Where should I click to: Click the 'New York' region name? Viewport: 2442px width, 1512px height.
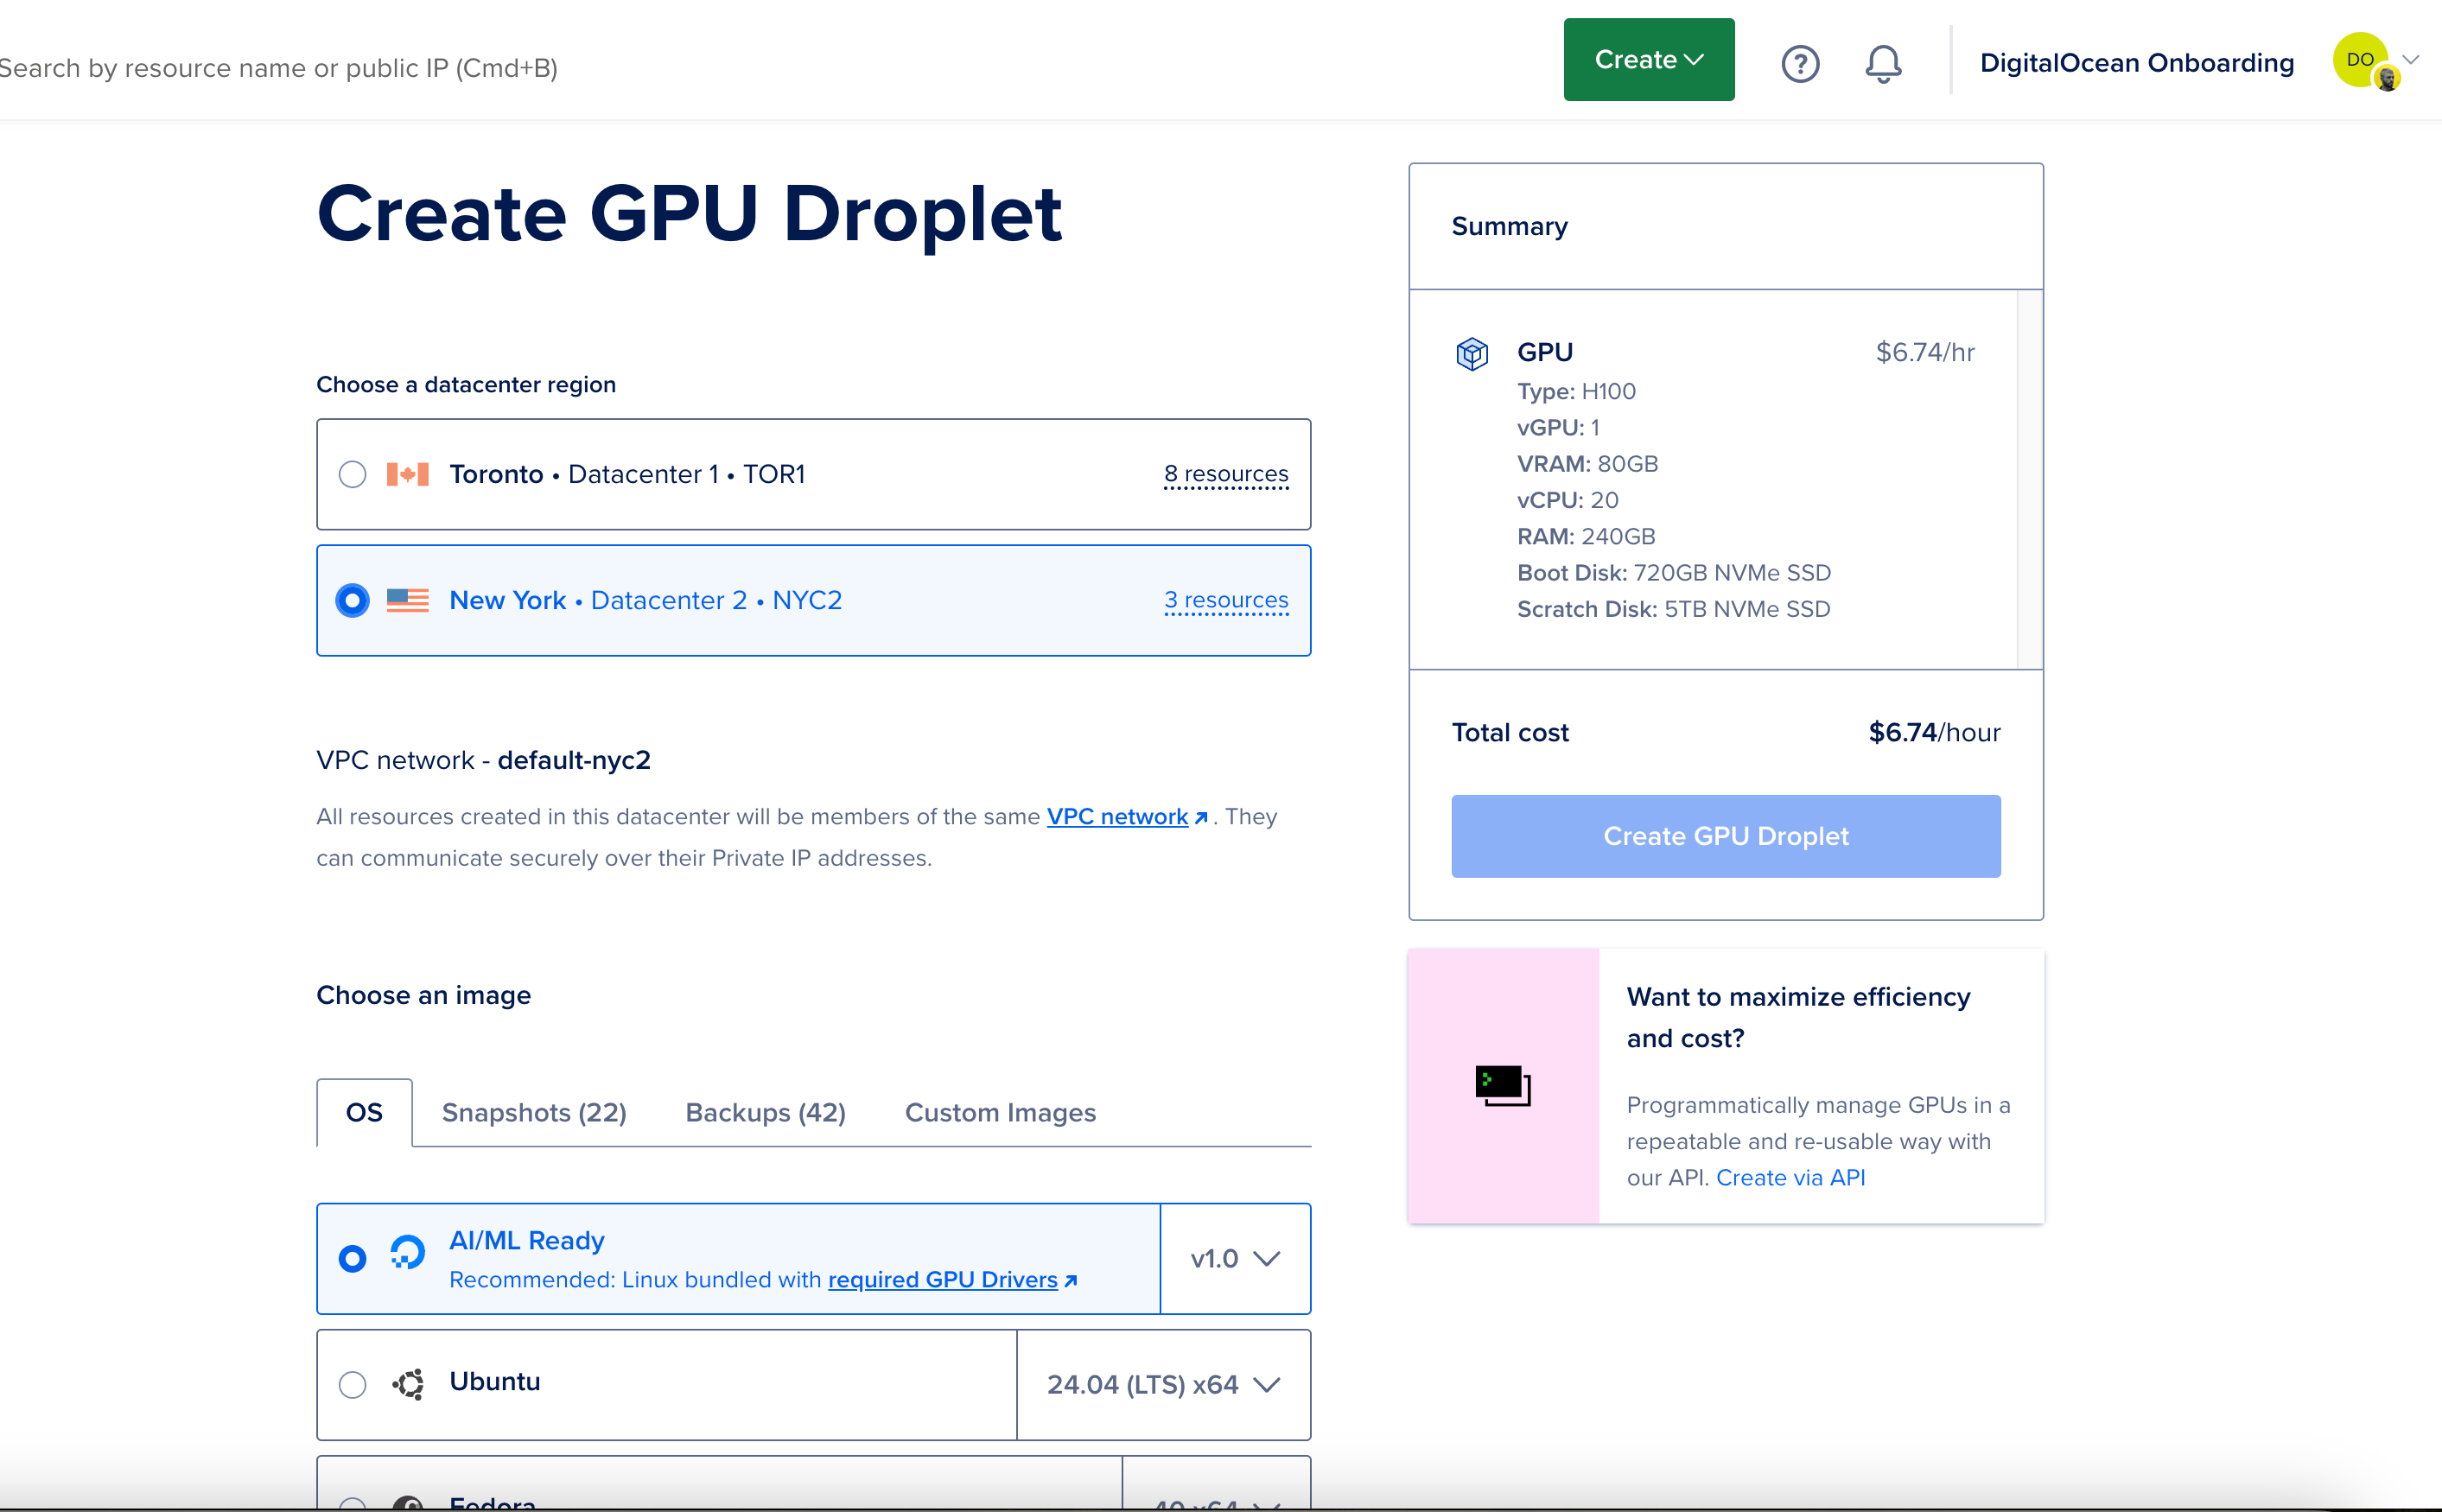point(508,600)
